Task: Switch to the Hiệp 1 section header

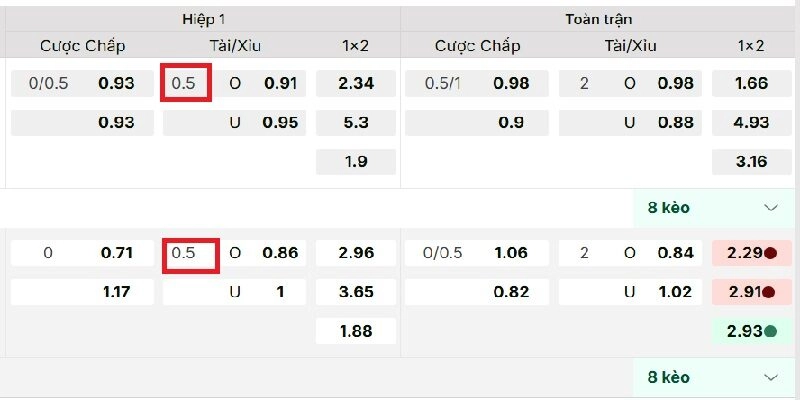Action: point(203,19)
